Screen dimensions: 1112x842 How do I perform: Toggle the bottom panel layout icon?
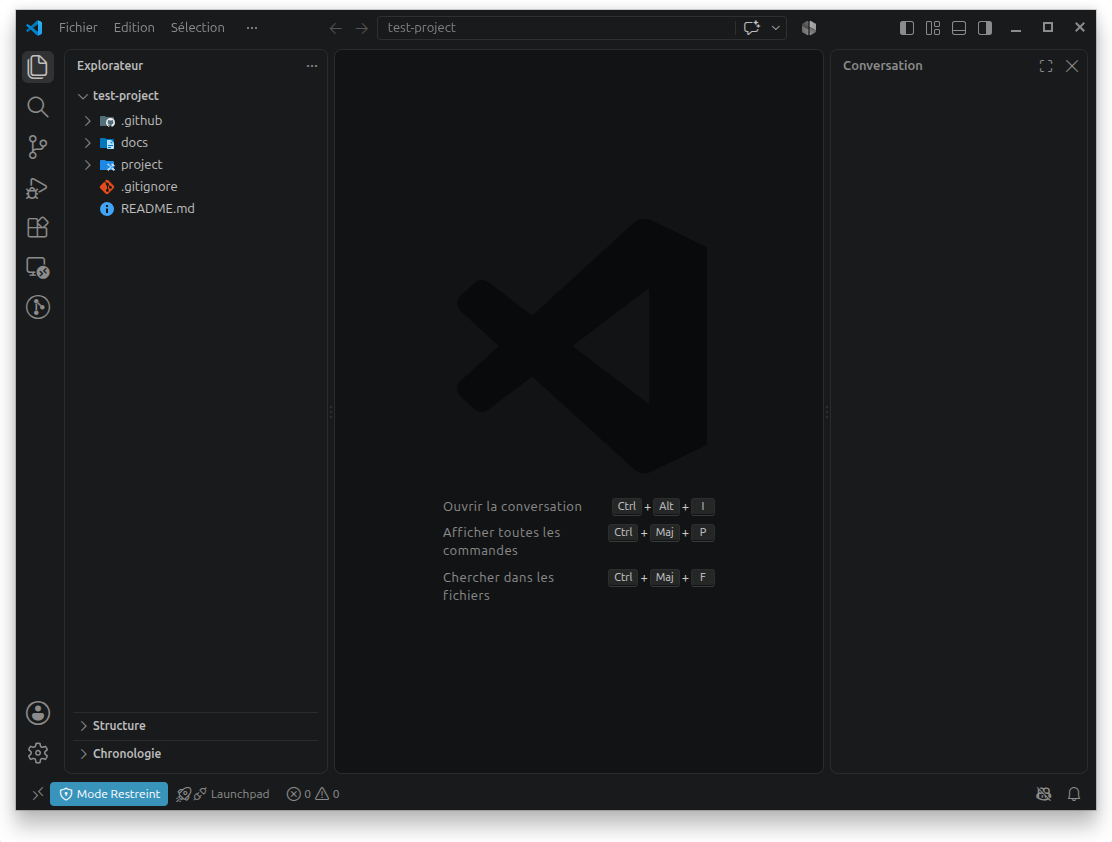pos(959,28)
